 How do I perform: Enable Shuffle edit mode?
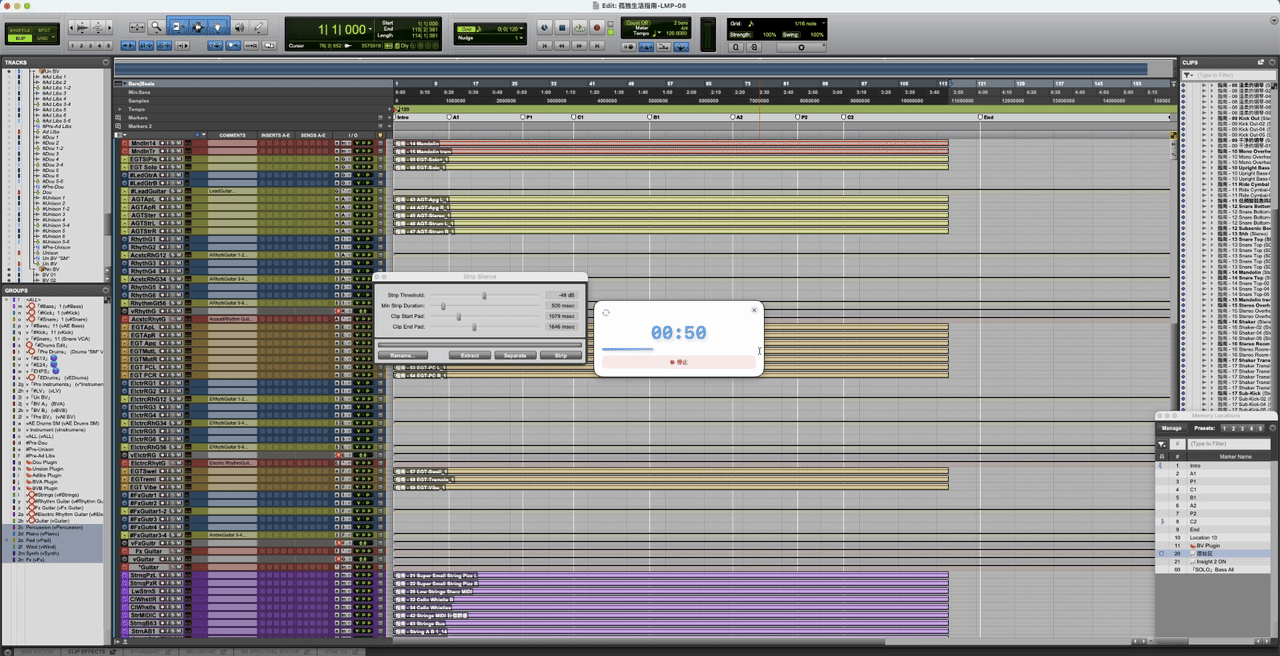[x=19, y=30]
